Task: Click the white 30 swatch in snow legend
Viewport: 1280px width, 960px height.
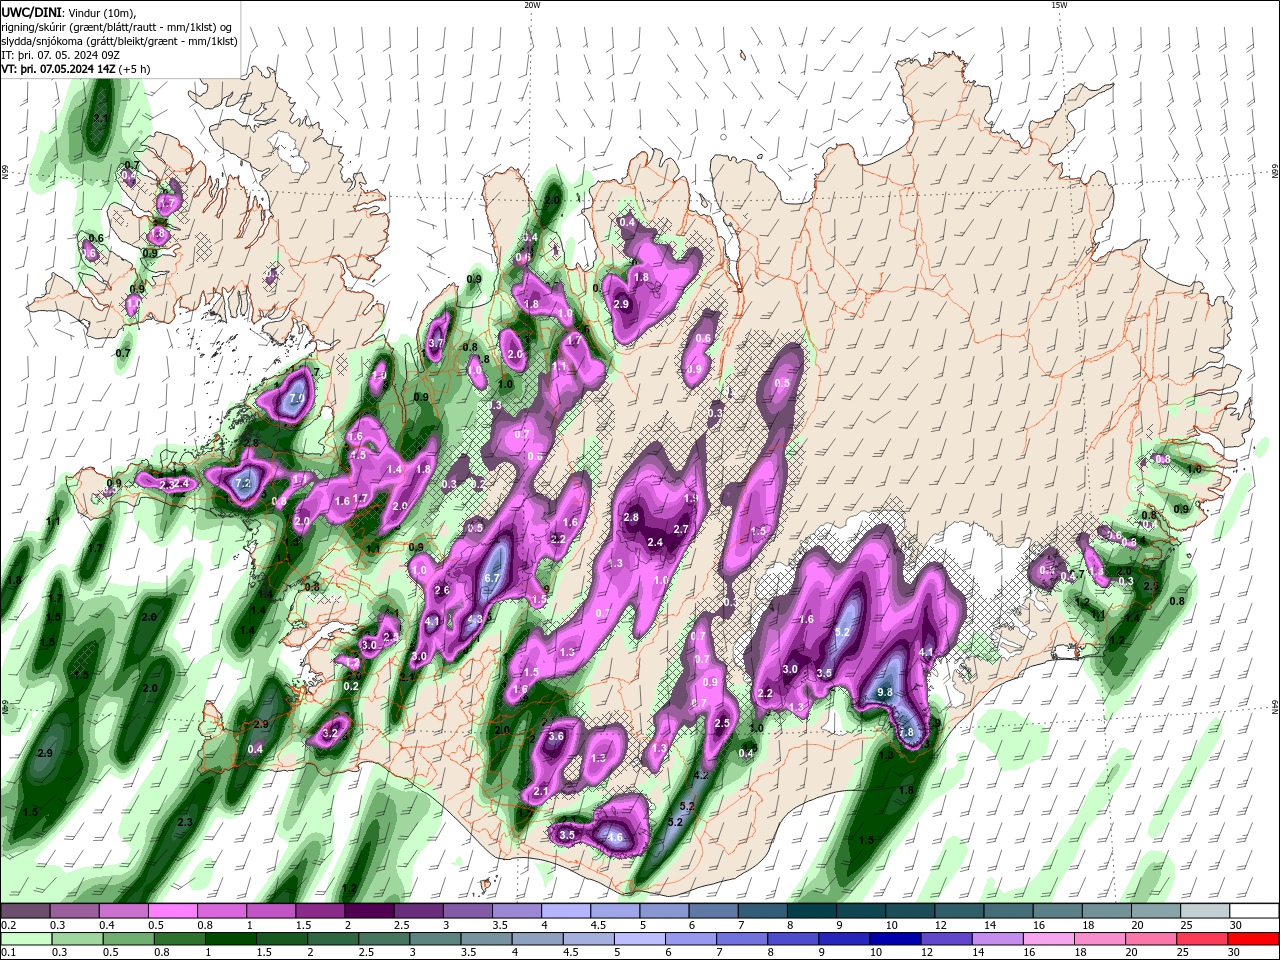Action: [1254, 911]
